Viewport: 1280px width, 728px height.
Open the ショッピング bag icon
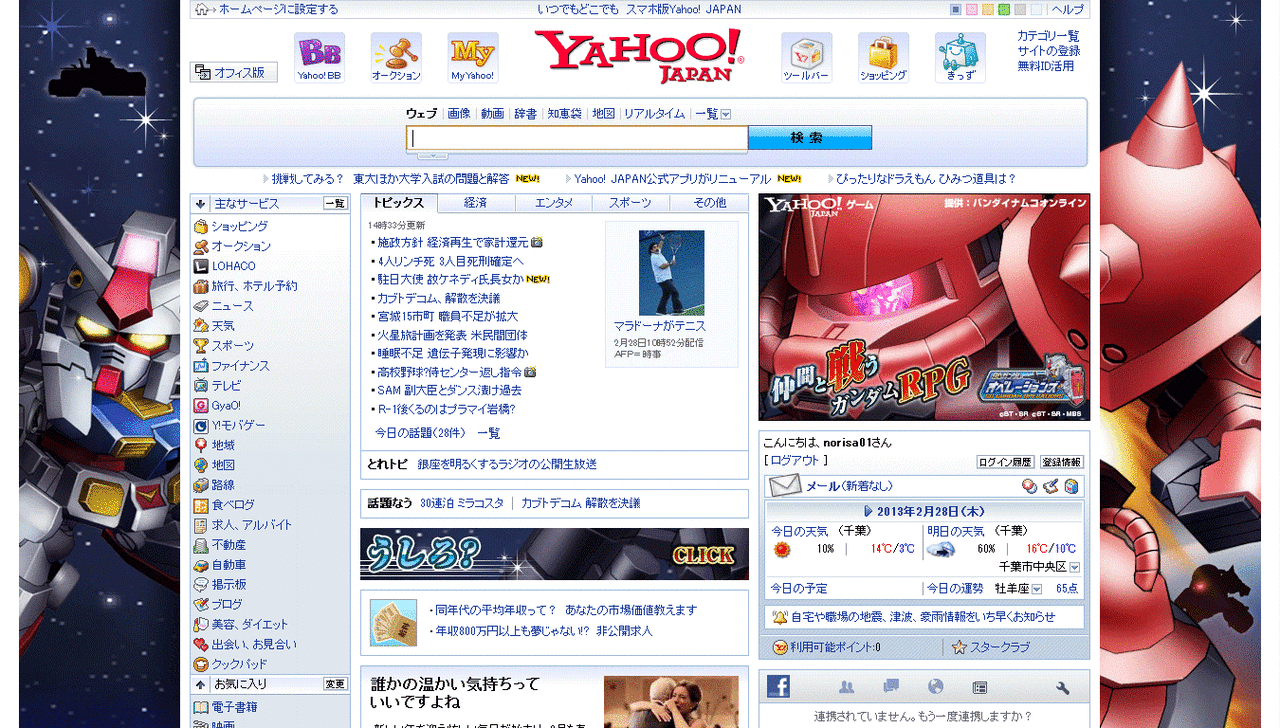(x=881, y=52)
